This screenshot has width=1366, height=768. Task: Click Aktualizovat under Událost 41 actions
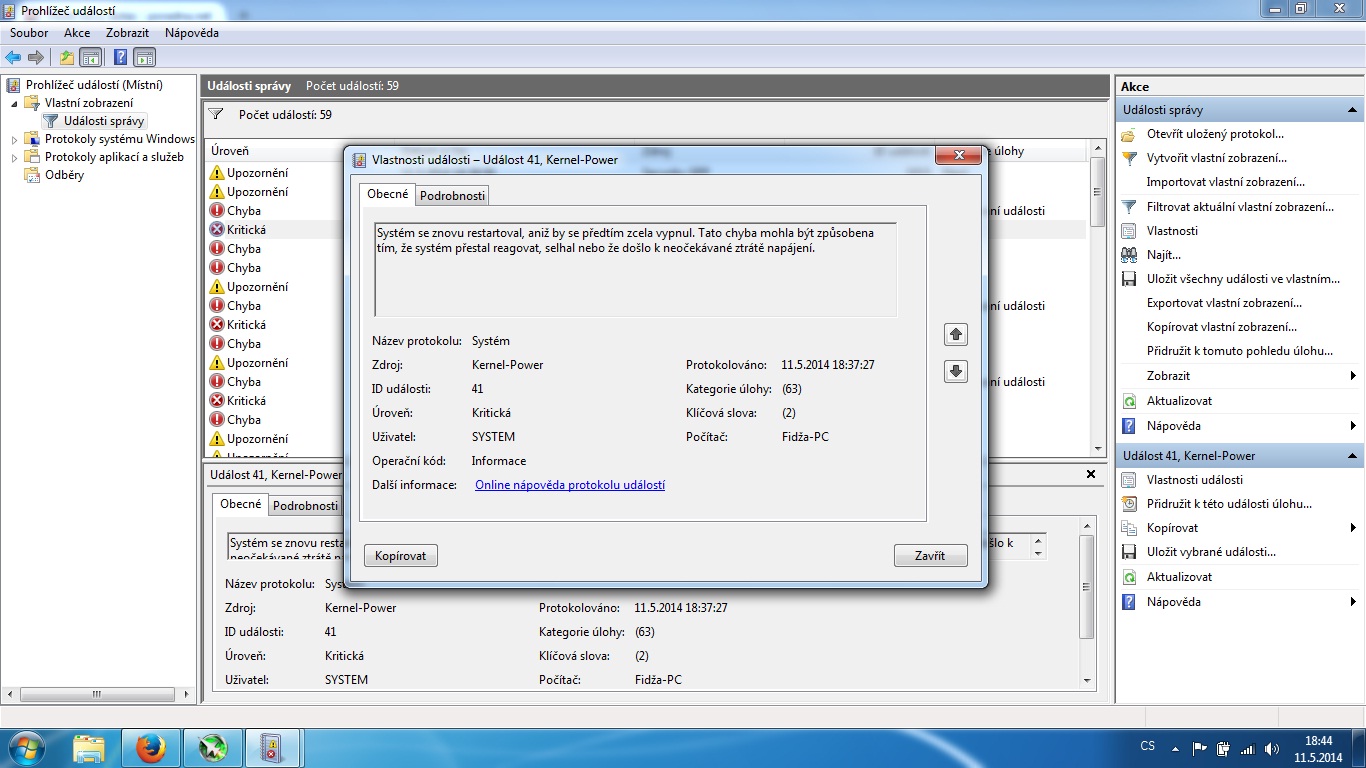1179,577
